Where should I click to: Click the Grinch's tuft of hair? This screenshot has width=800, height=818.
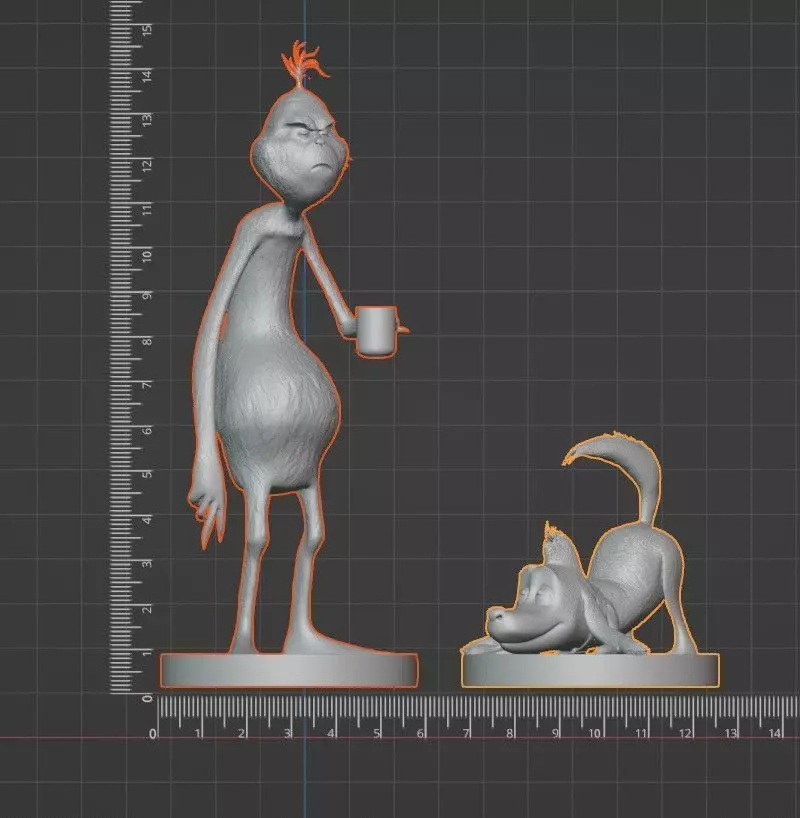[x=304, y=62]
